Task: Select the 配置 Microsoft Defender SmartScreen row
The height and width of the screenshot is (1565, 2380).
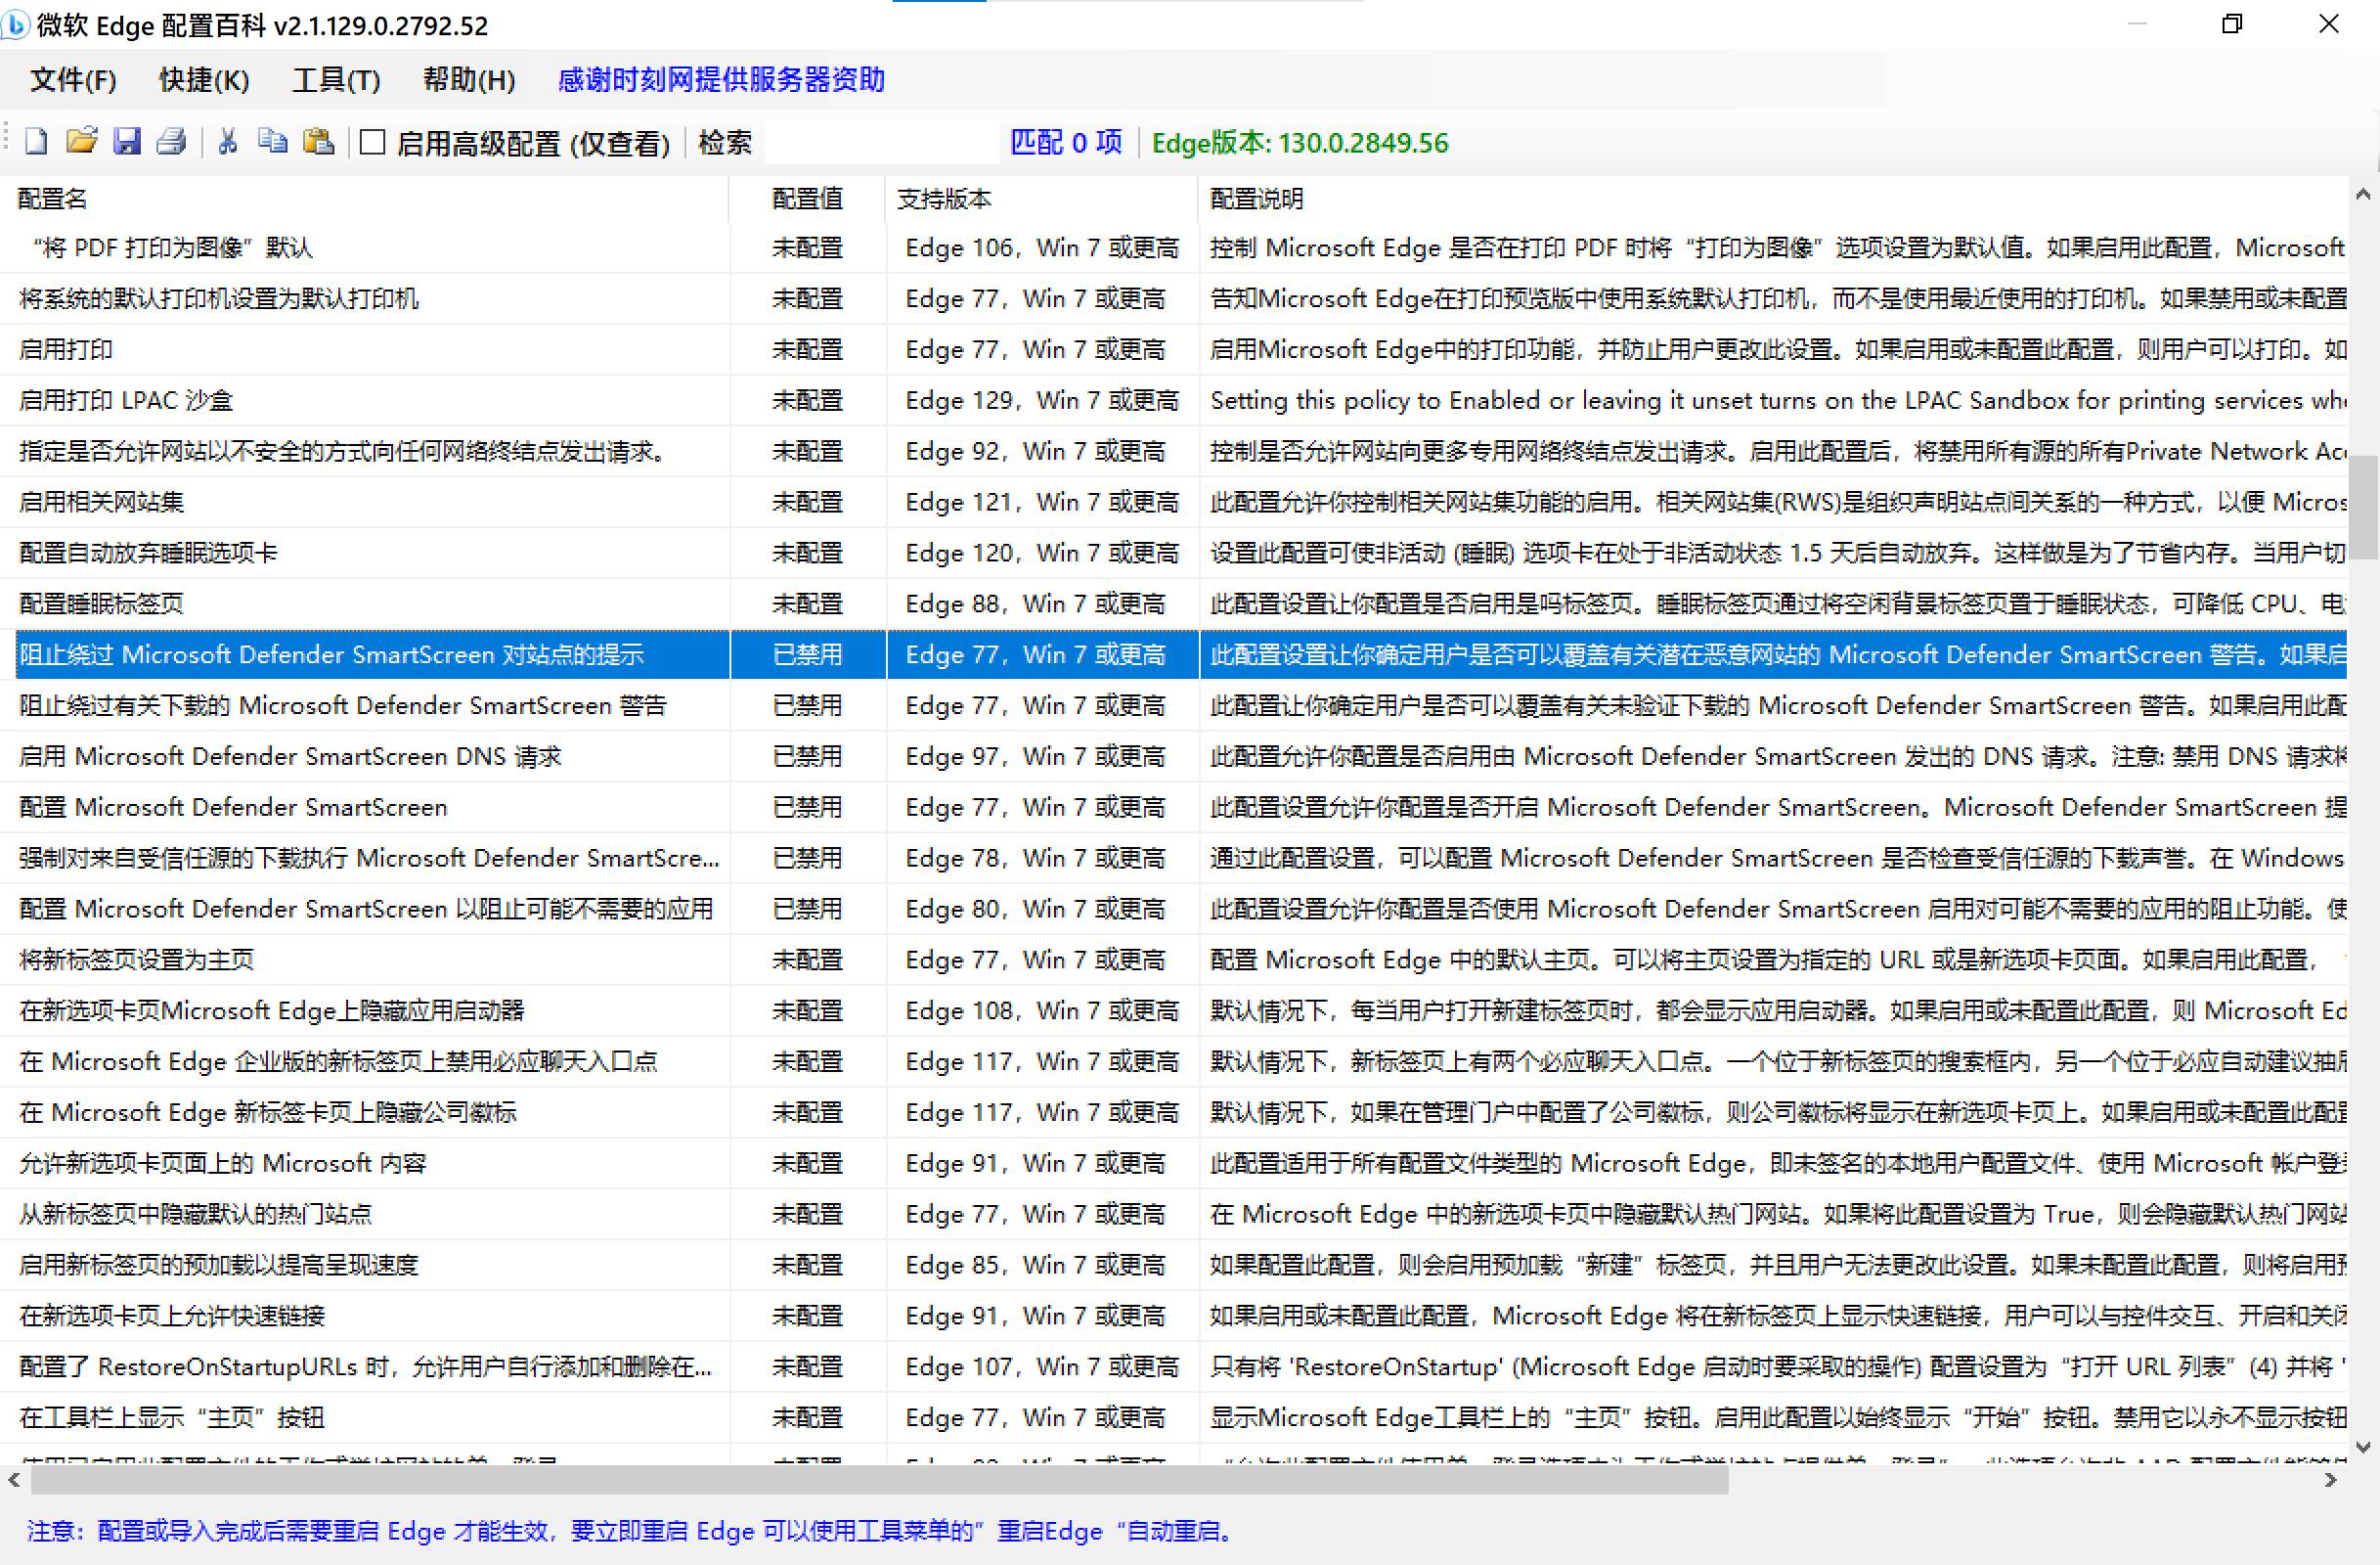Action: tap(1173, 808)
